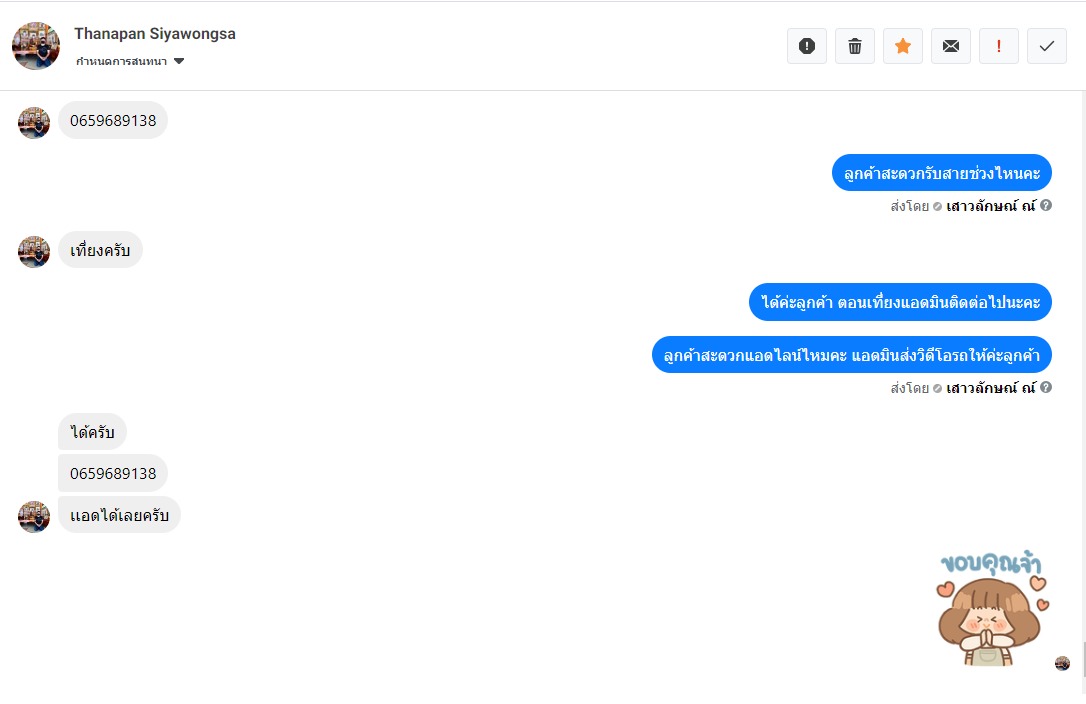Mark conversation as unread with the envelope icon

pyautogui.click(x=951, y=46)
